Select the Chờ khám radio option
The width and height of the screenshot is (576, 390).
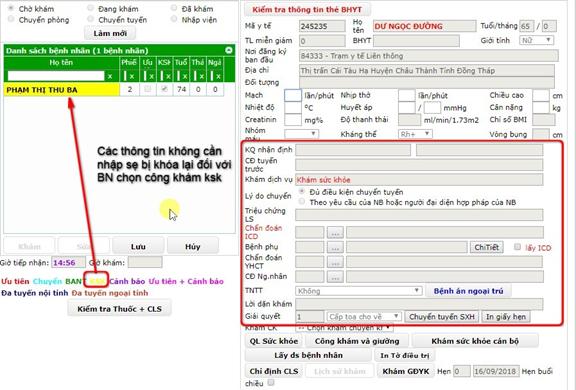point(11,8)
